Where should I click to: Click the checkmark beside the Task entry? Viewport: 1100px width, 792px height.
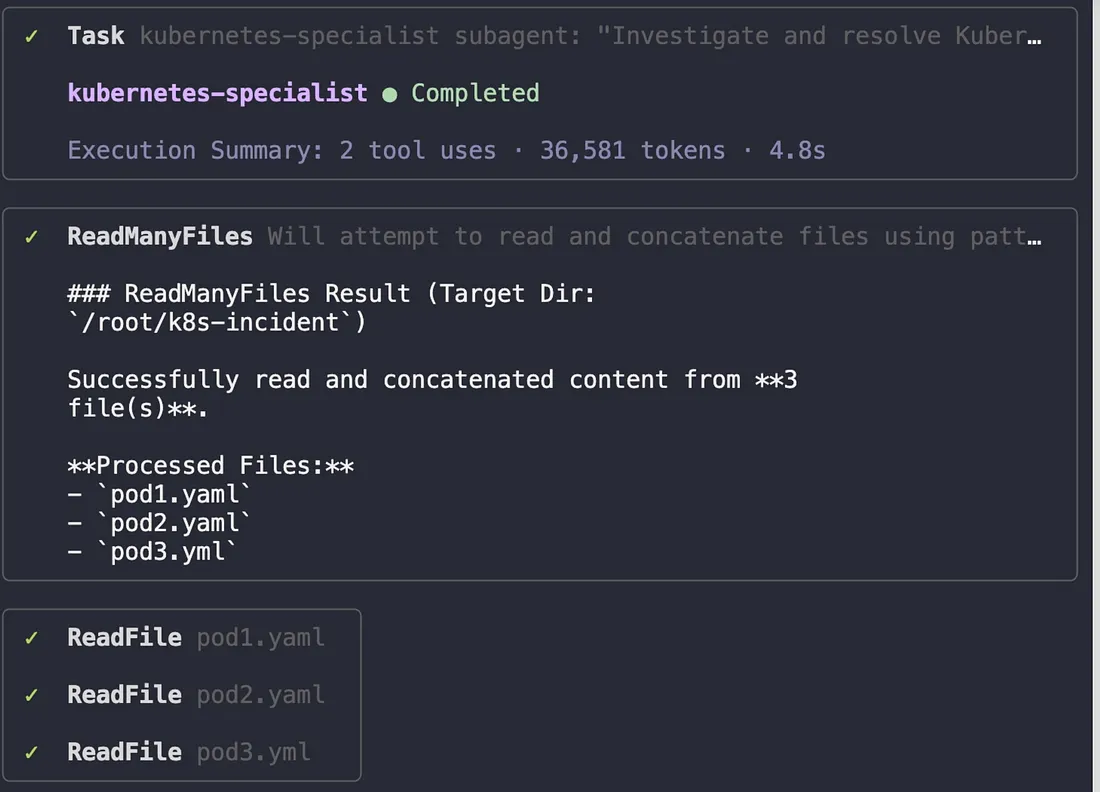pyautogui.click(x=32, y=36)
